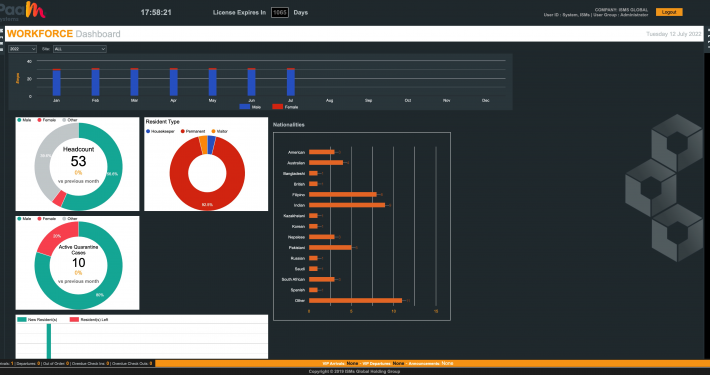710x375 pixels.
Task: Click the Housekeeper legend marker in Resident Type
Action: 148,131
